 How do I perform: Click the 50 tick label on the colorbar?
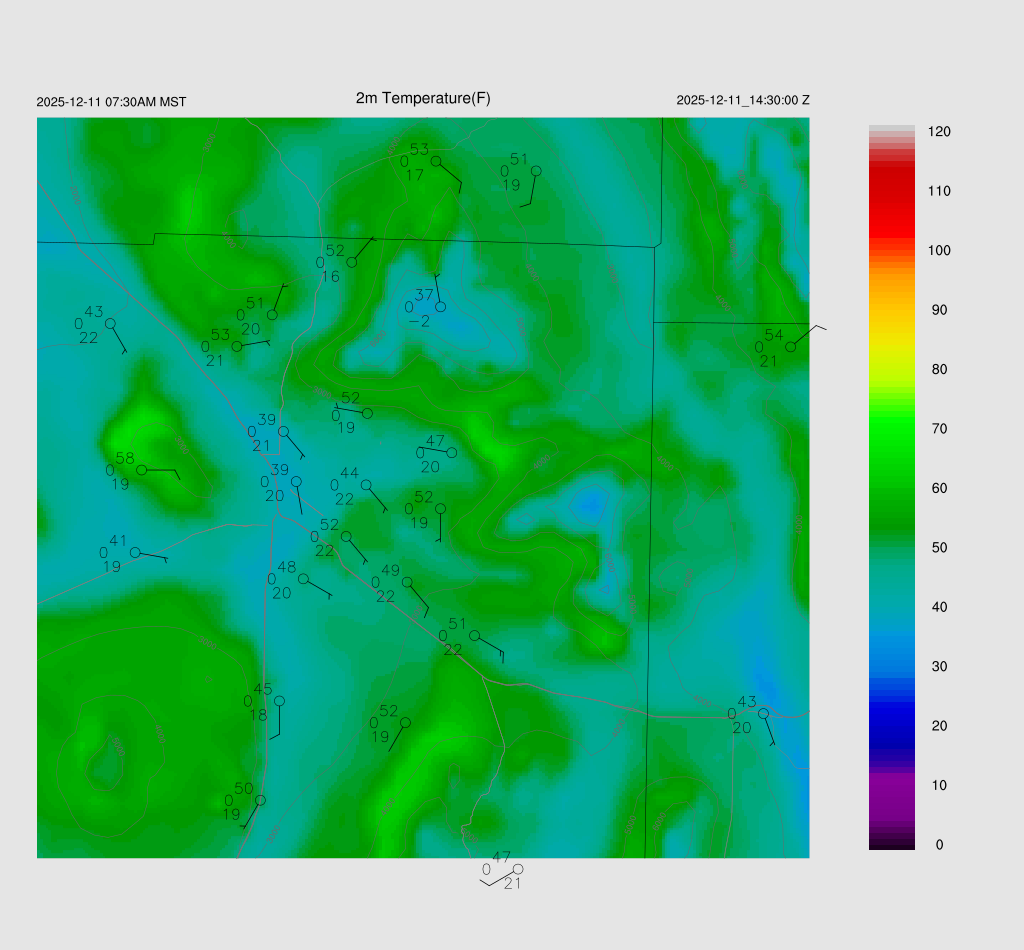point(939,548)
